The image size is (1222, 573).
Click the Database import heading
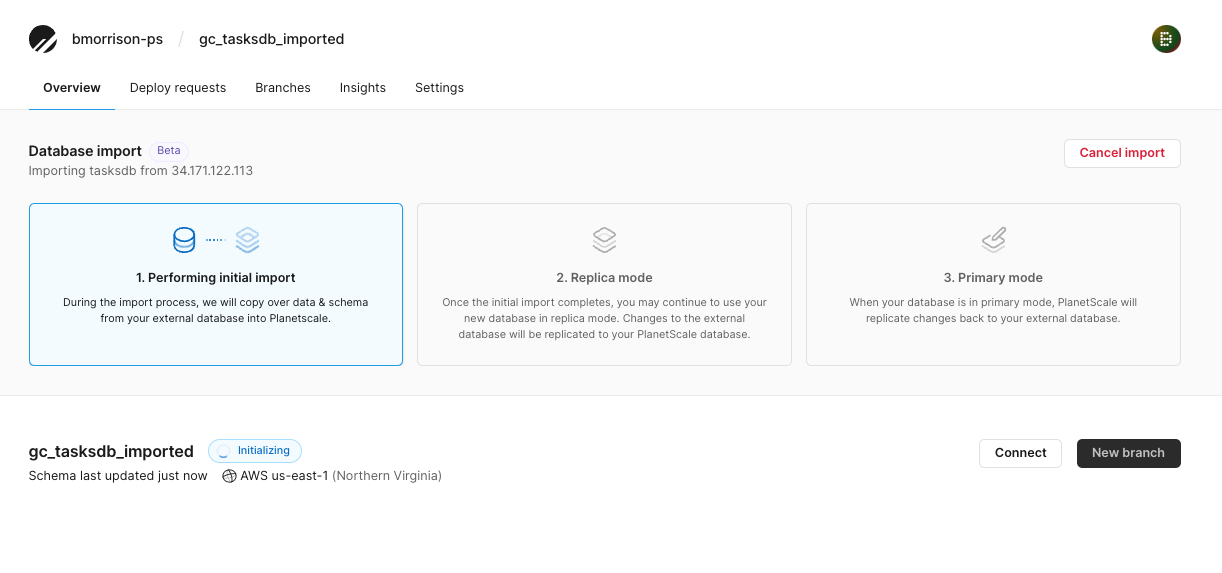coord(85,151)
